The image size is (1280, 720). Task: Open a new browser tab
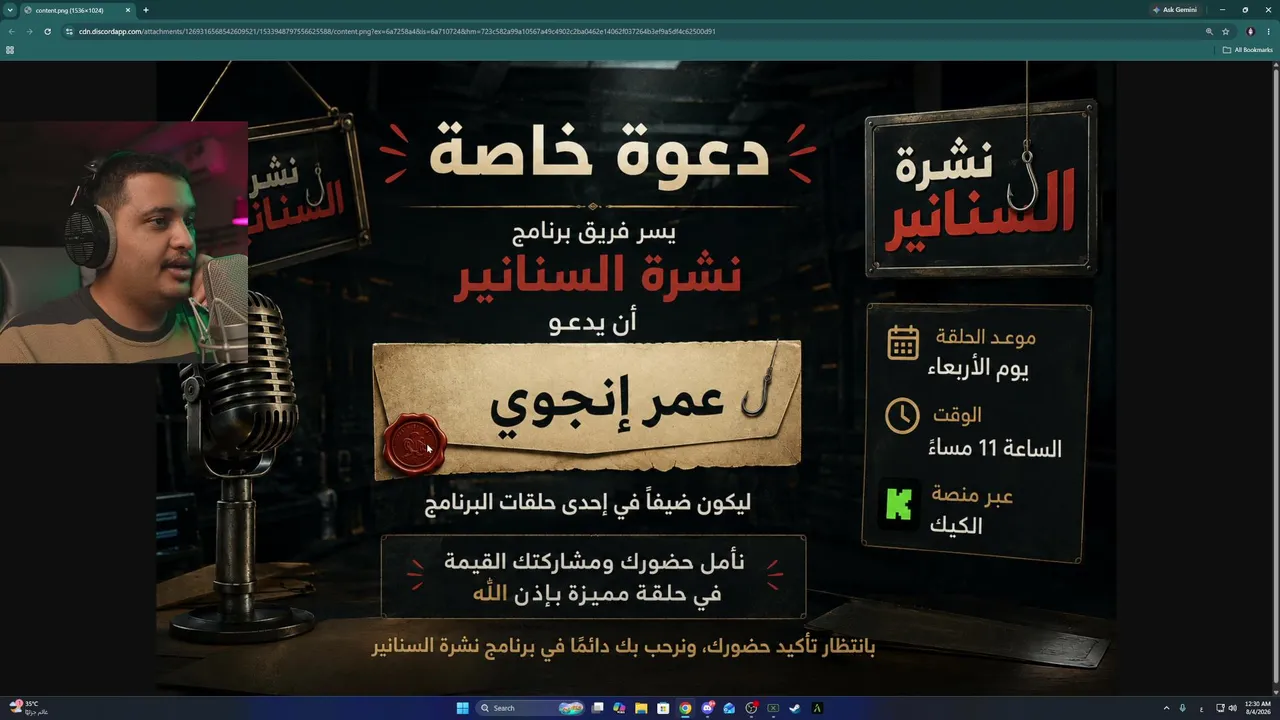click(146, 10)
